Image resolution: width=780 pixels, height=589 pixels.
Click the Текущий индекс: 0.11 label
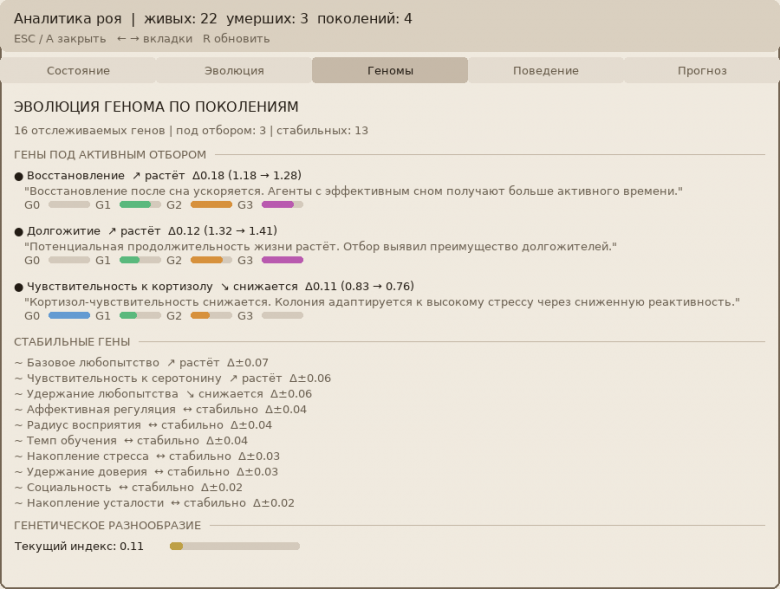79,546
